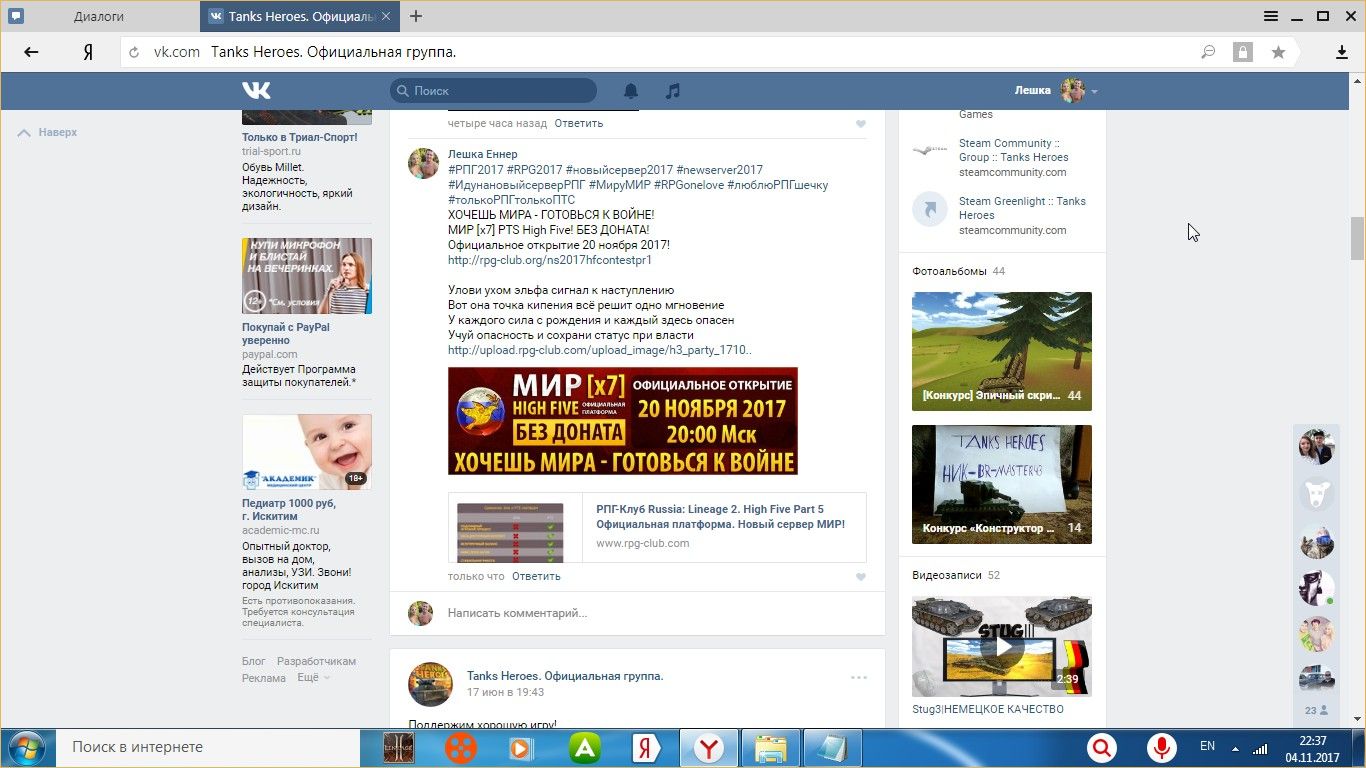
Task: Click the Steam Greenlight link icon
Action: (930, 209)
